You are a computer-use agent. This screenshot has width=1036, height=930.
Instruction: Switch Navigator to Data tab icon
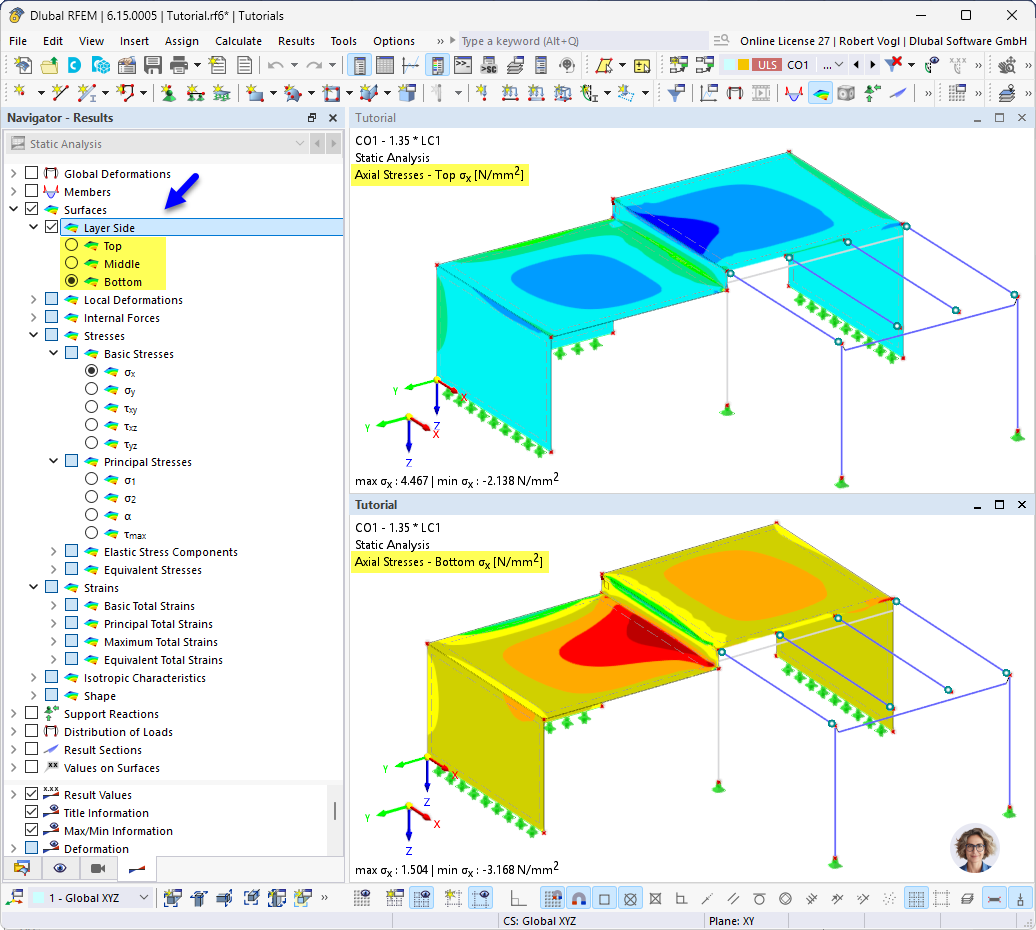coord(22,868)
